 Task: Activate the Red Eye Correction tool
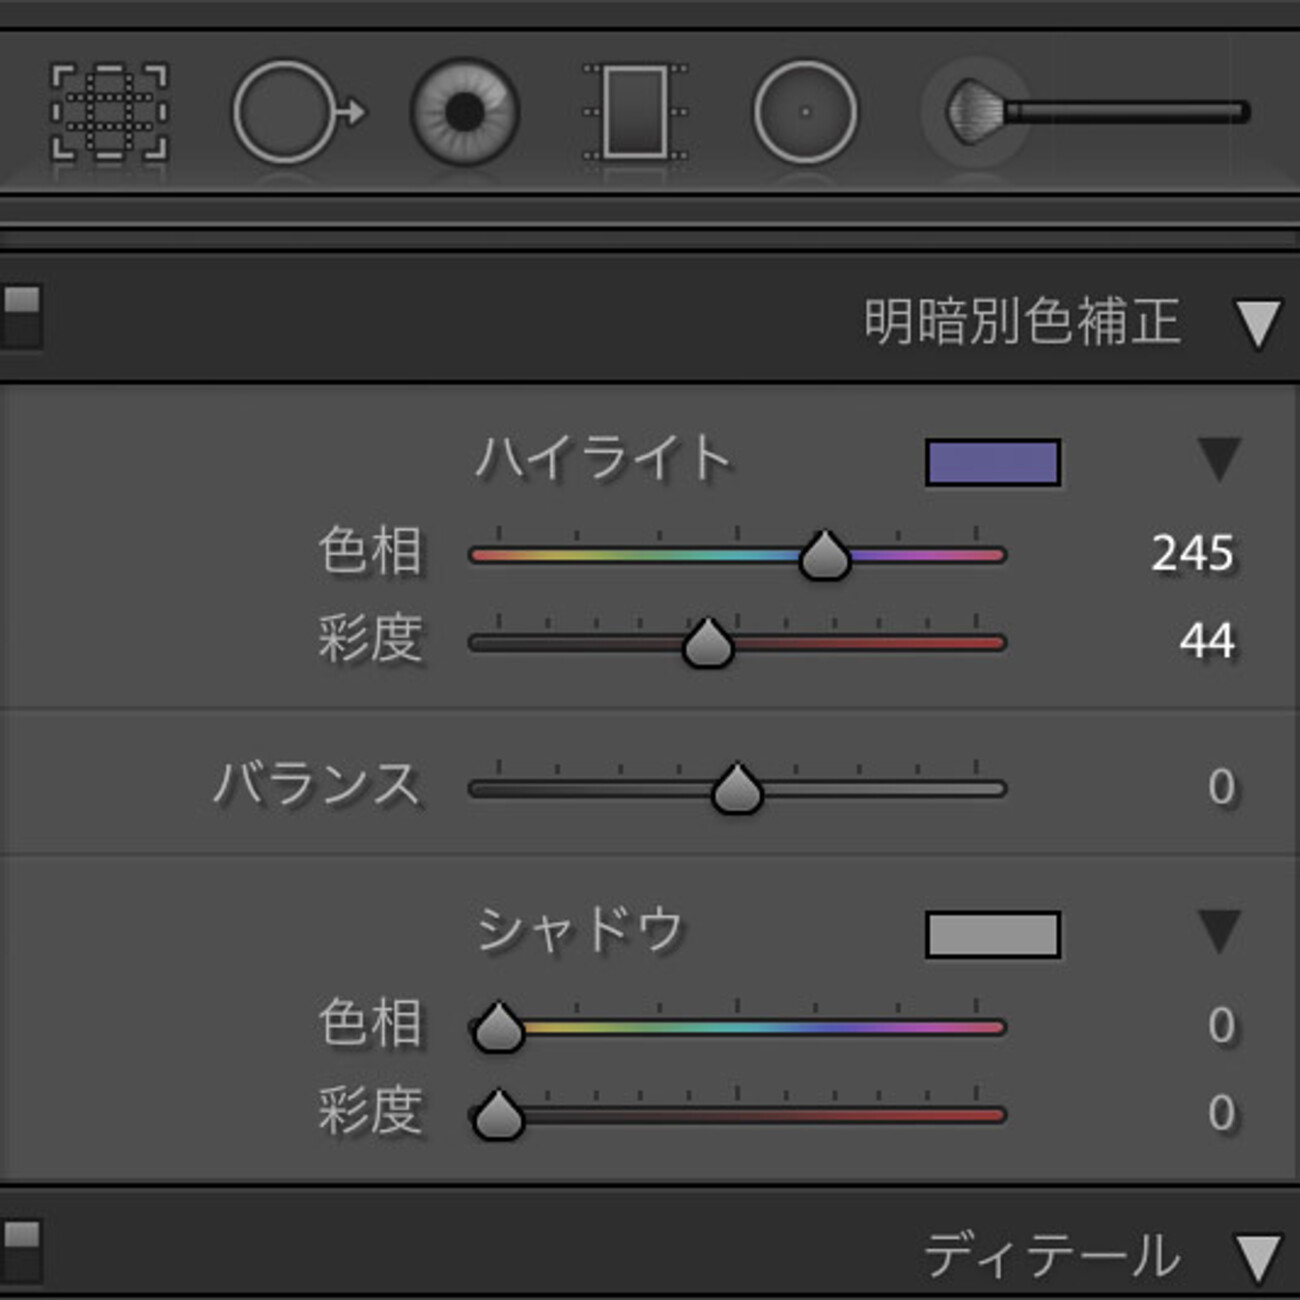(464, 112)
